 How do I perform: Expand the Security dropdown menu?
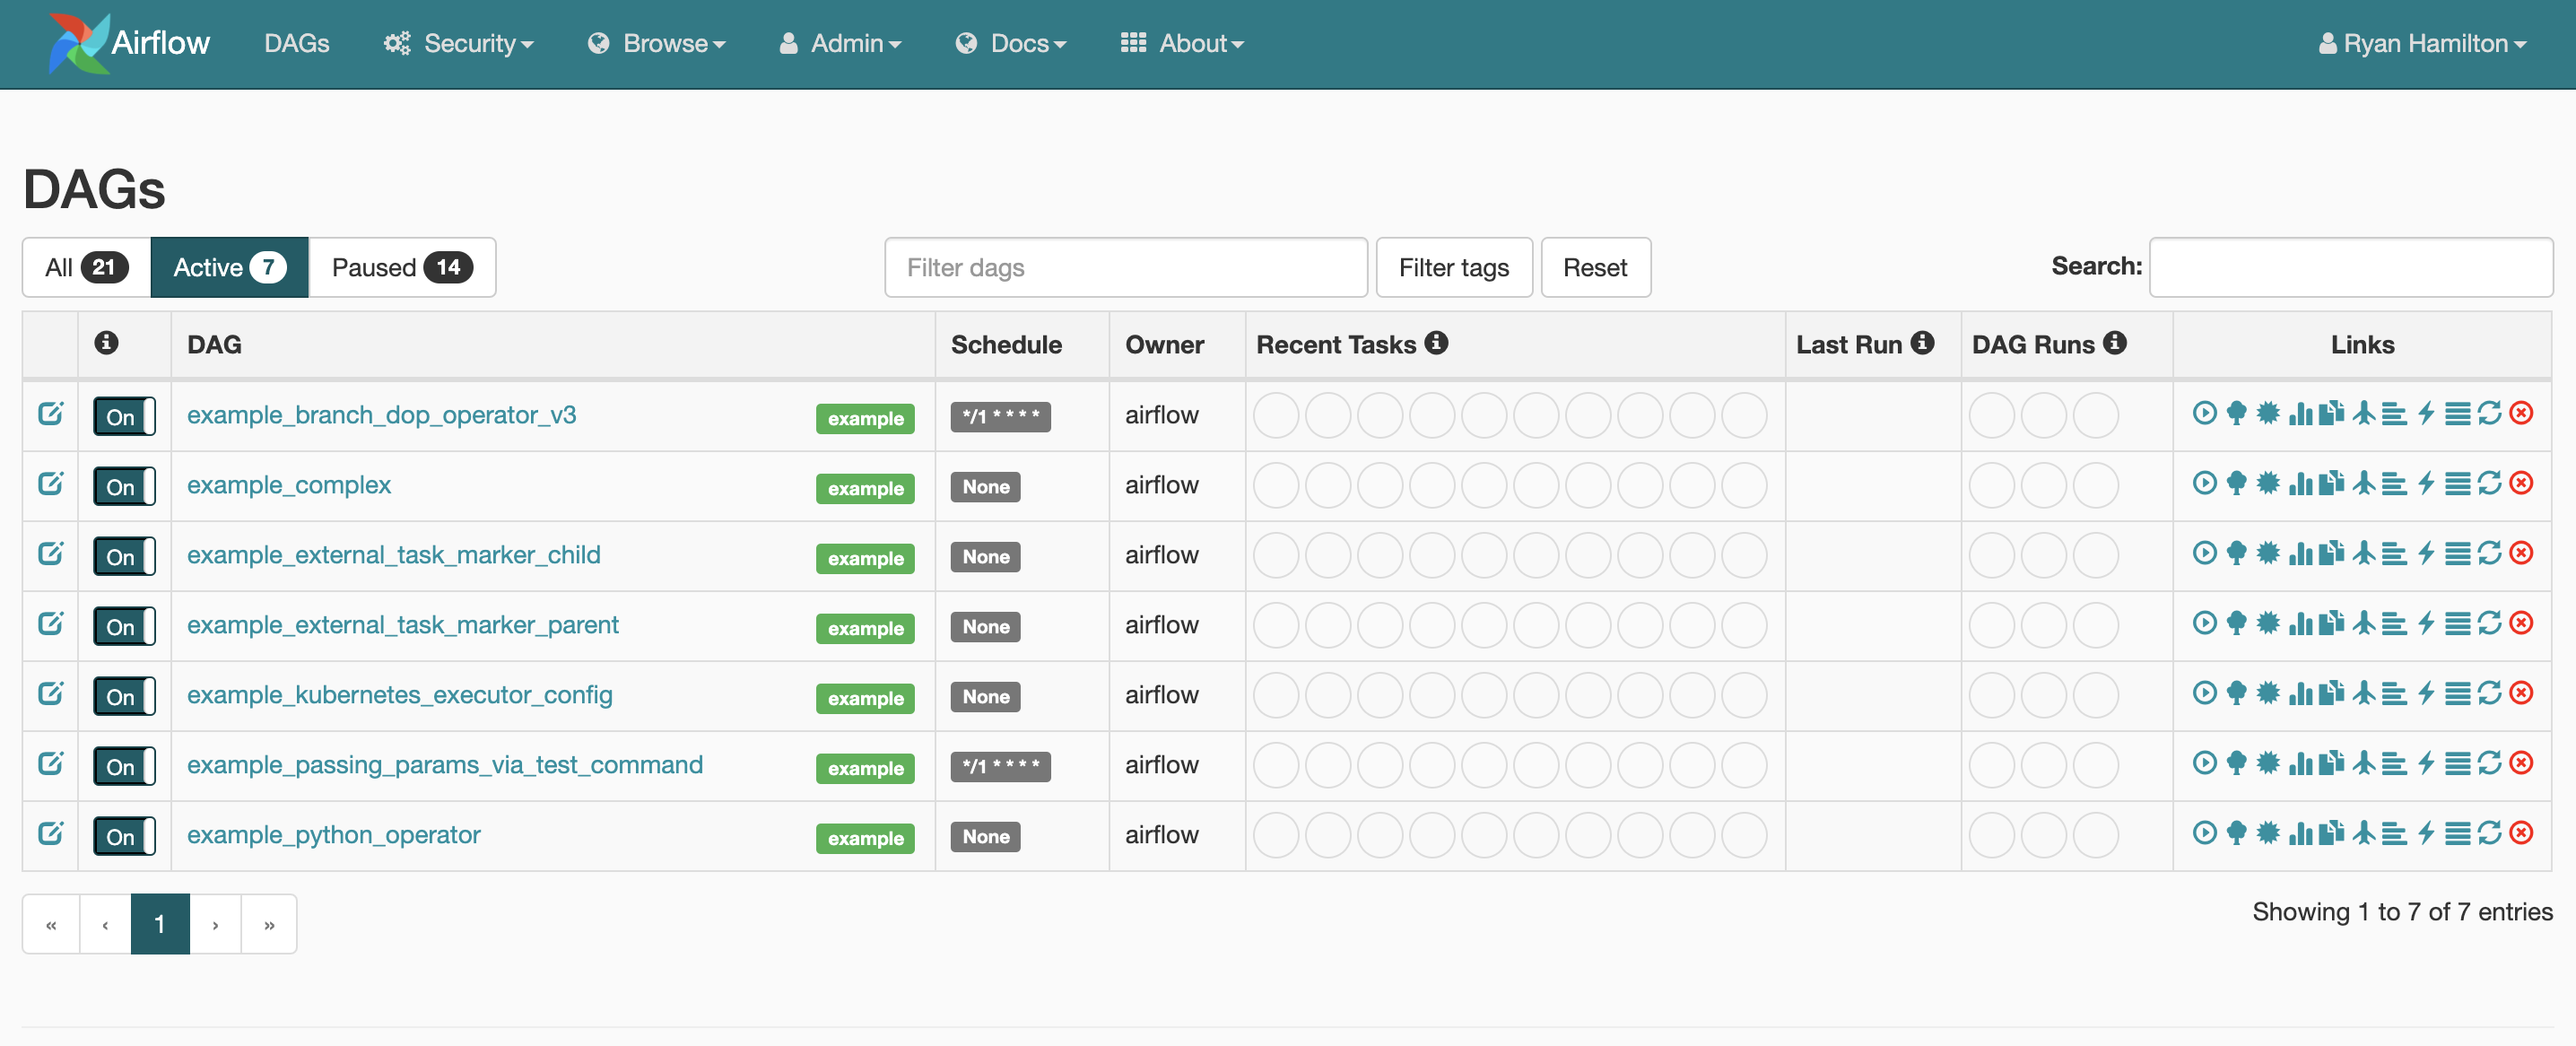459,43
